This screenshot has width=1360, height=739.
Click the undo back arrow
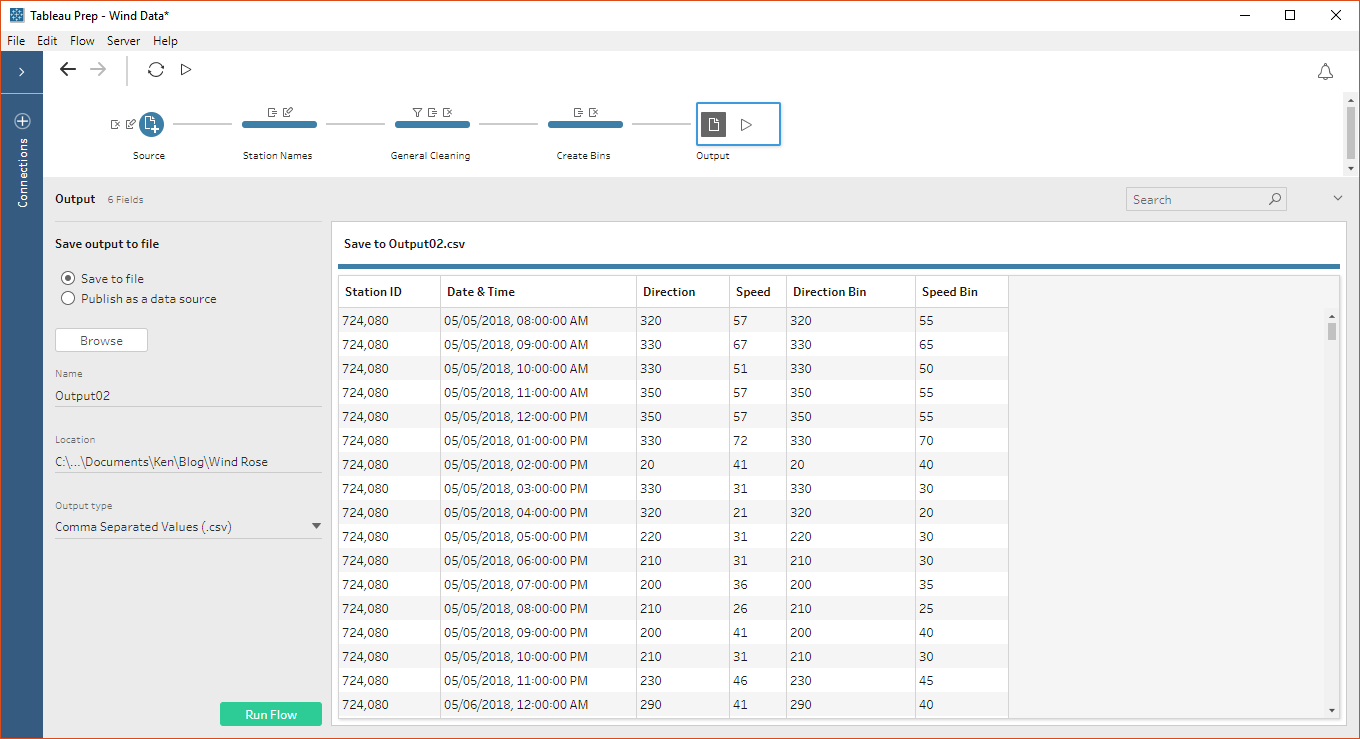67,69
